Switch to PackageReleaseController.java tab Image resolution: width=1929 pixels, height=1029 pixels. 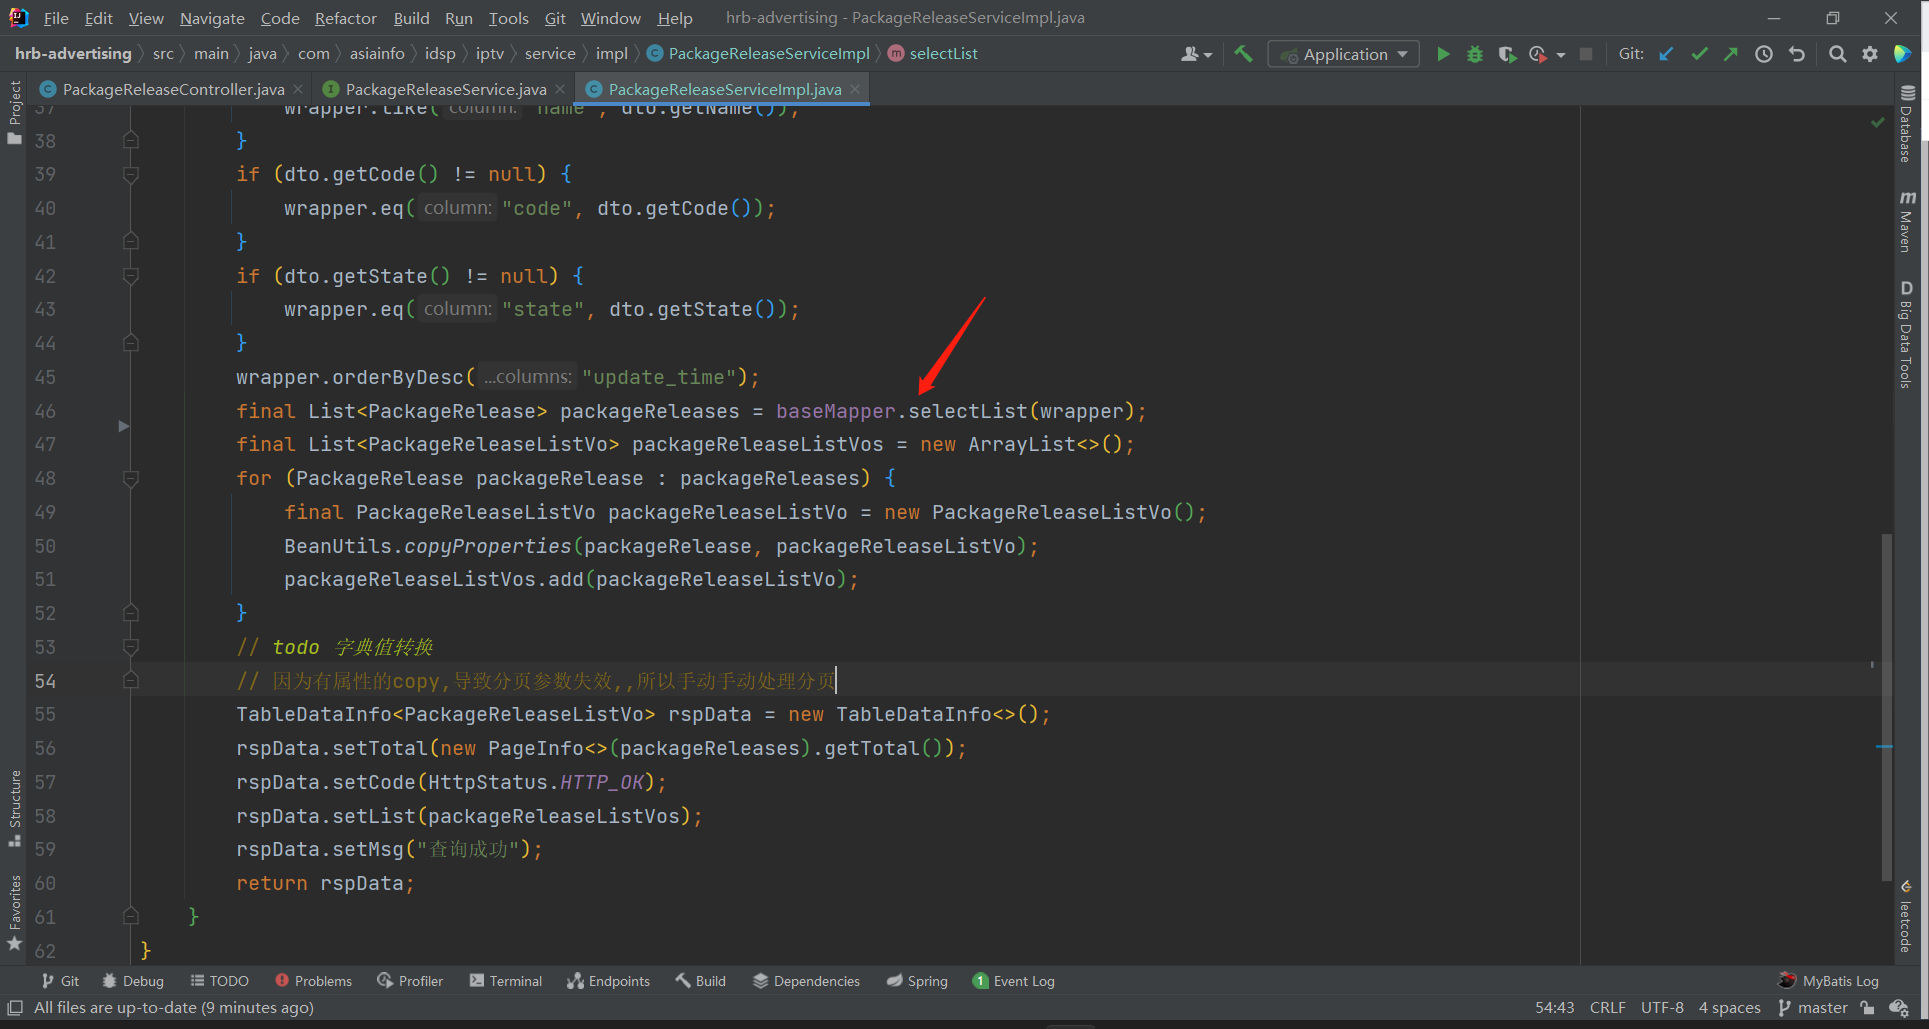click(173, 89)
